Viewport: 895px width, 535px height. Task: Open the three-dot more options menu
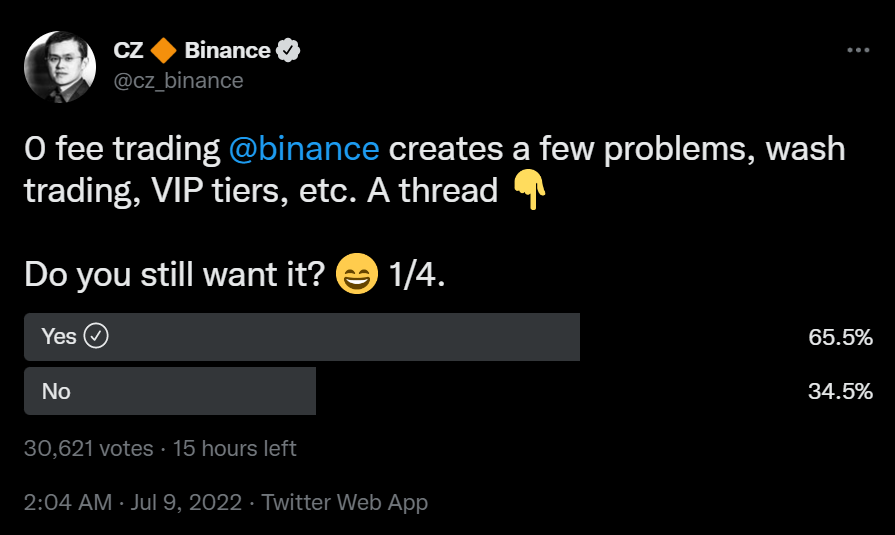[858, 50]
